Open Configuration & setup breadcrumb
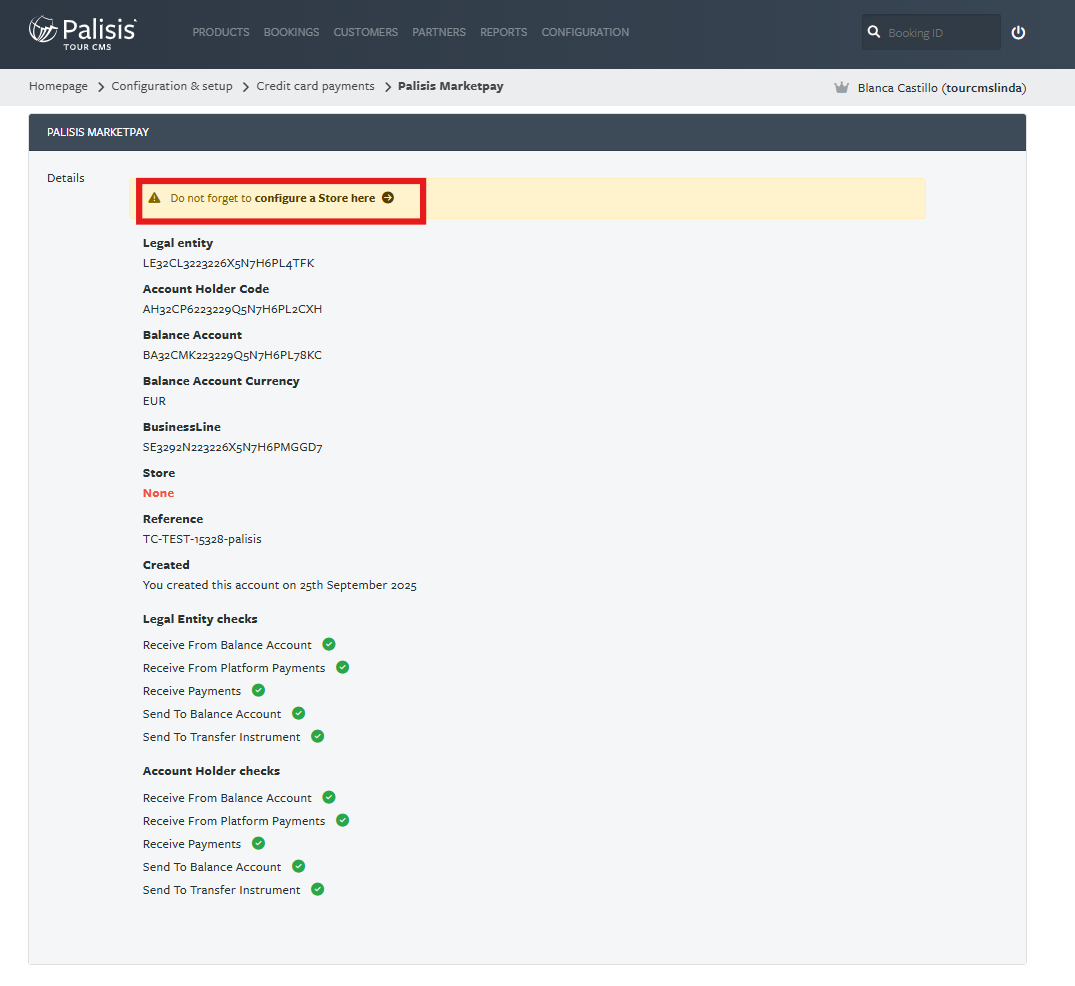The height and width of the screenshot is (986, 1075). 172,86
